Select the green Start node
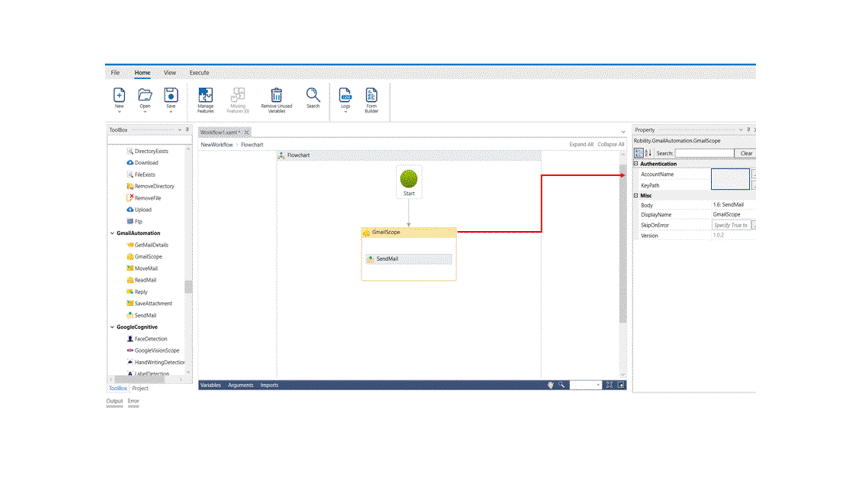Viewport: 853px width, 480px height. [408, 180]
